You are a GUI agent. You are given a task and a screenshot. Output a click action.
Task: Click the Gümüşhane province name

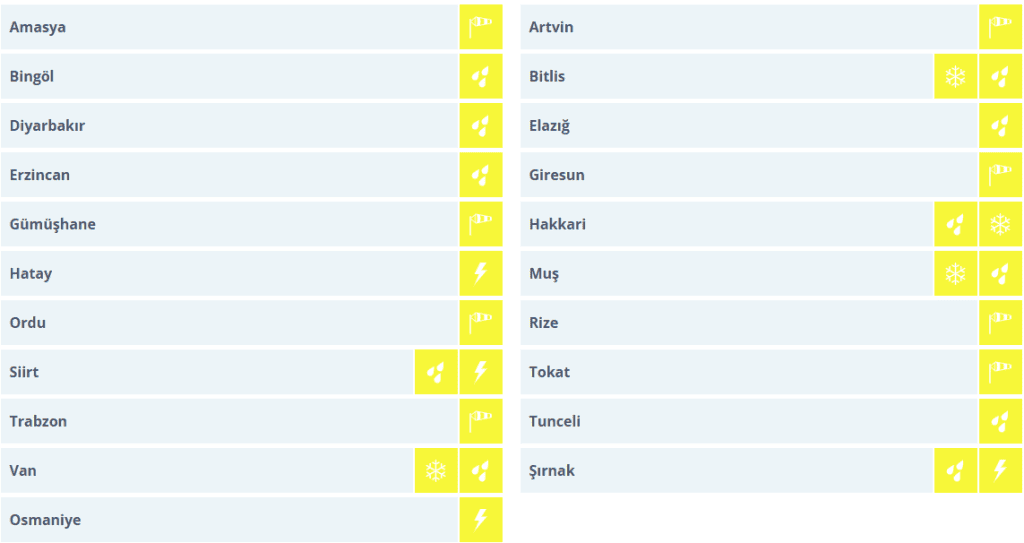point(53,224)
